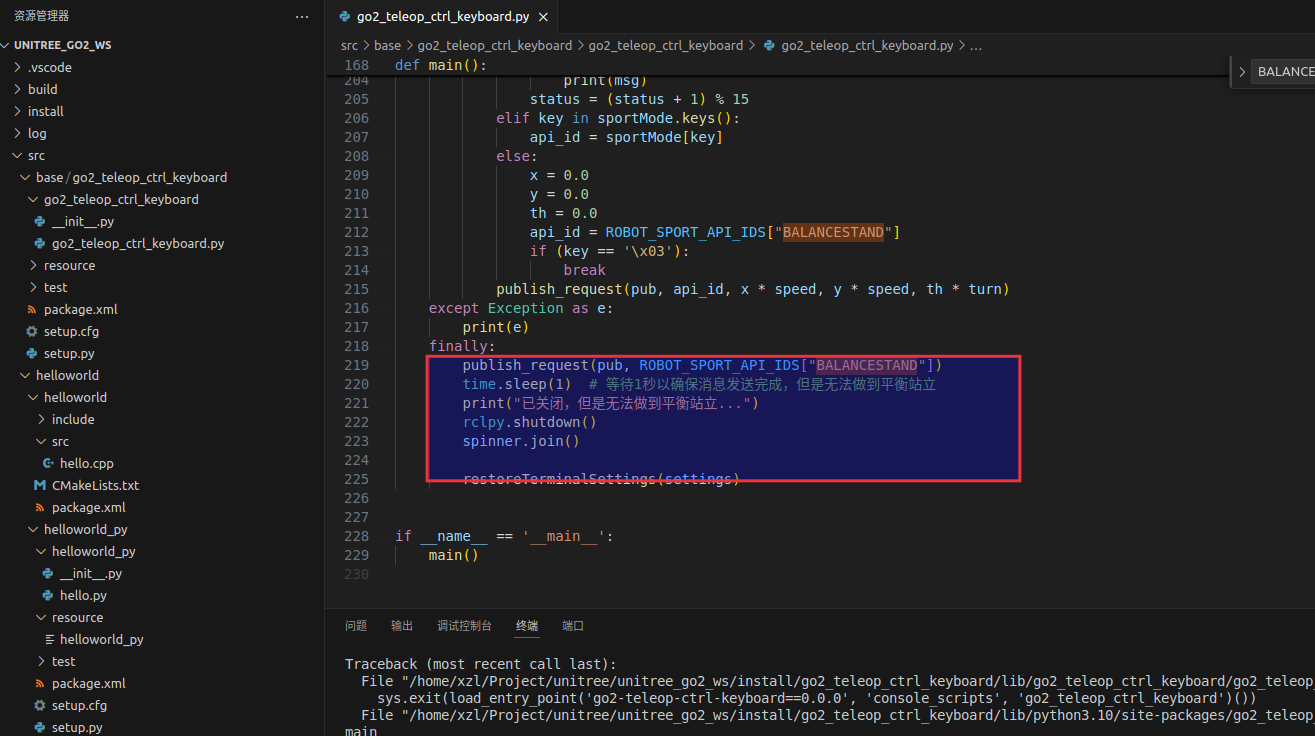Click the Python icon beside hello.py
1315x736 pixels.
pyautogui.click(x=48, y=595)
